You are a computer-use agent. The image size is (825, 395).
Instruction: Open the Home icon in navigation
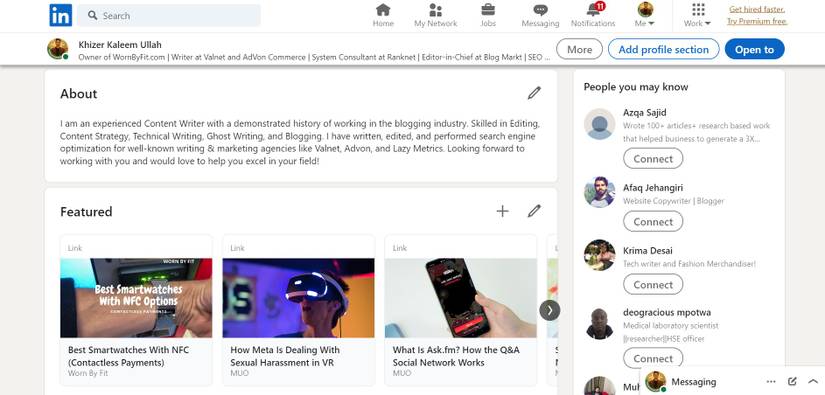point(383,15)
